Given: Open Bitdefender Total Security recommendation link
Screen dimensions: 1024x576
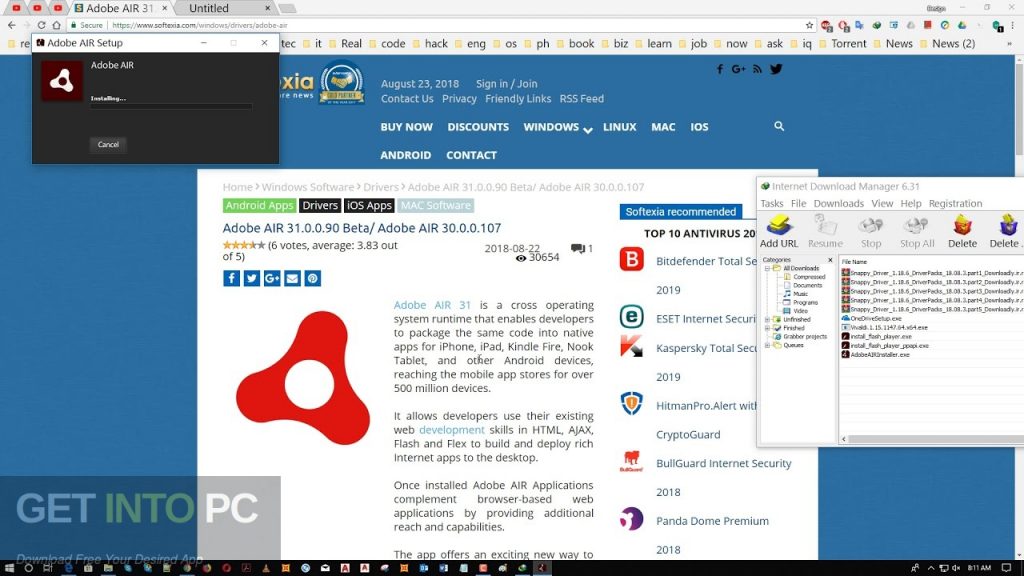Looking at the screenshot, I should pyautogui.click(x=706, y=261).
